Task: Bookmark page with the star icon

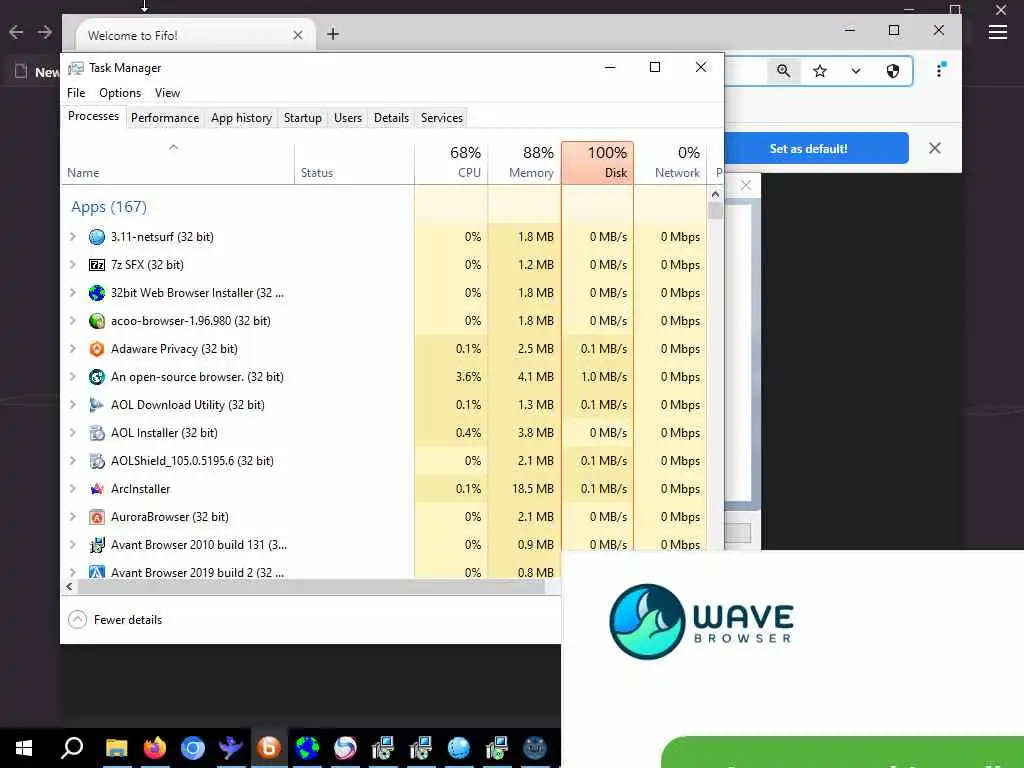Action: [820, 71]
